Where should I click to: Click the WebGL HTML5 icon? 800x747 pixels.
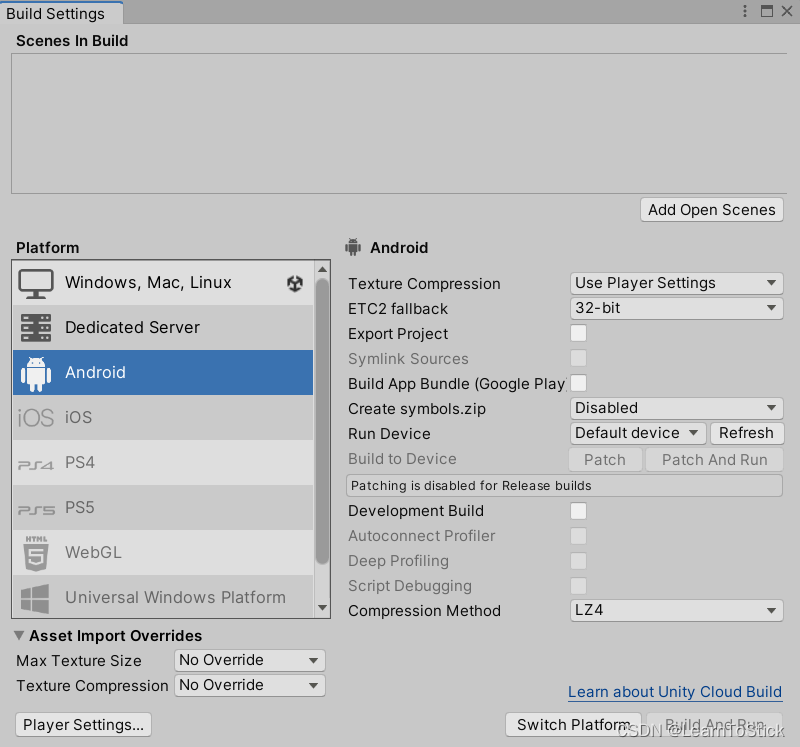pos(36,553)
